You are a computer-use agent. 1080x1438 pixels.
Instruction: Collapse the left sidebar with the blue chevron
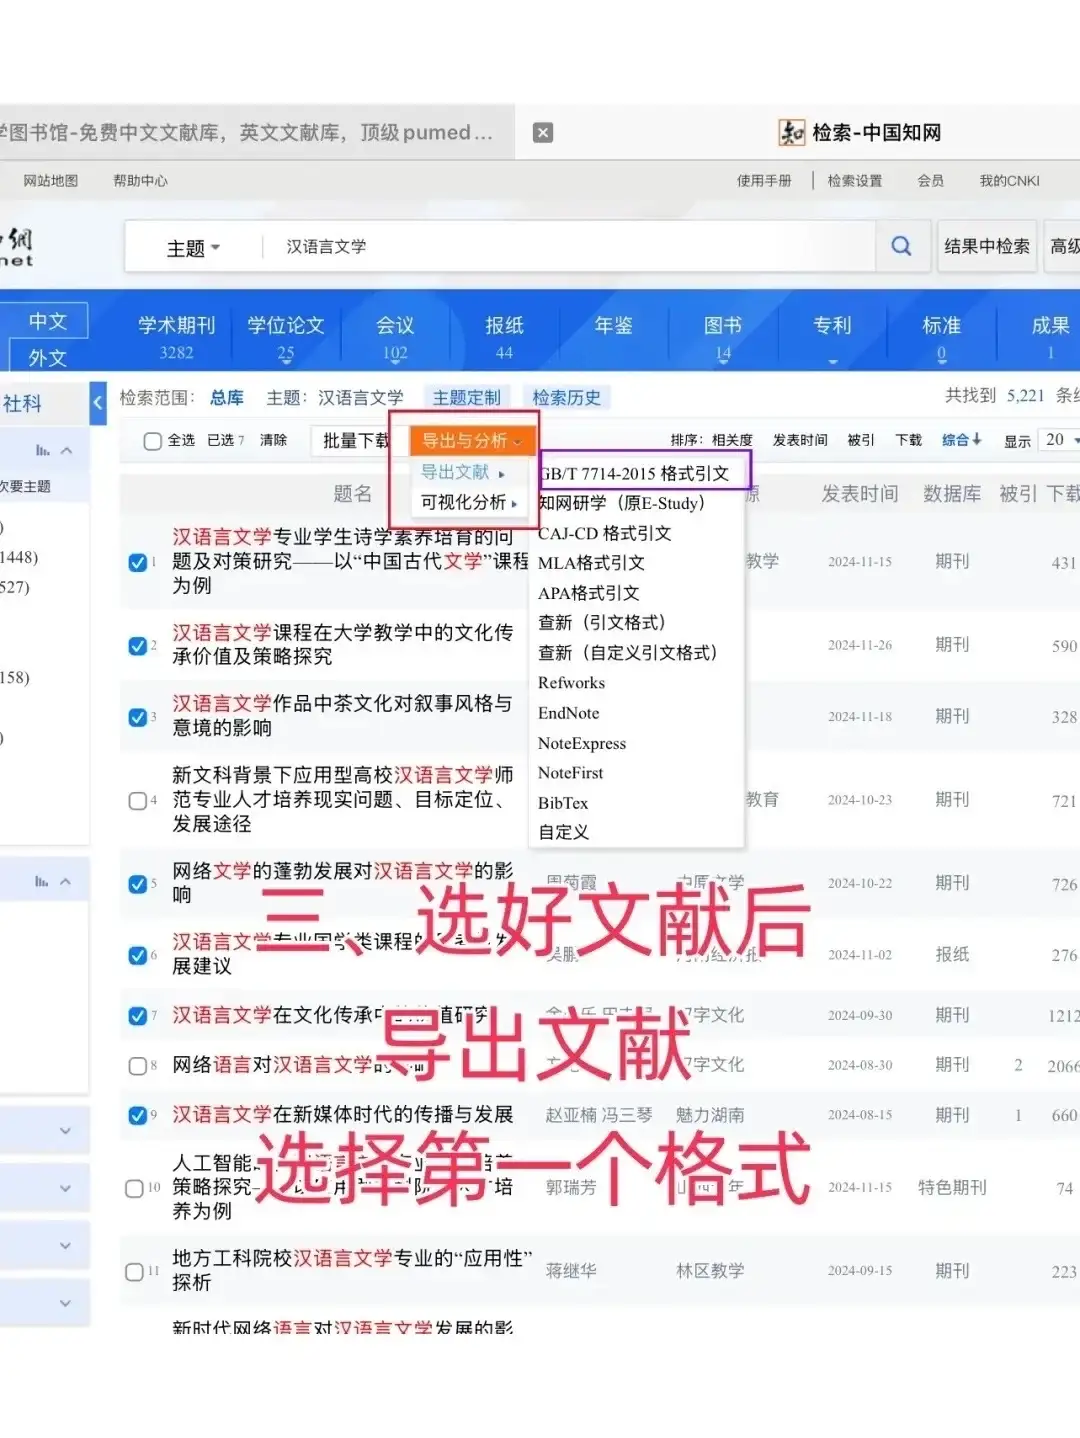click(x=97, y=404)
